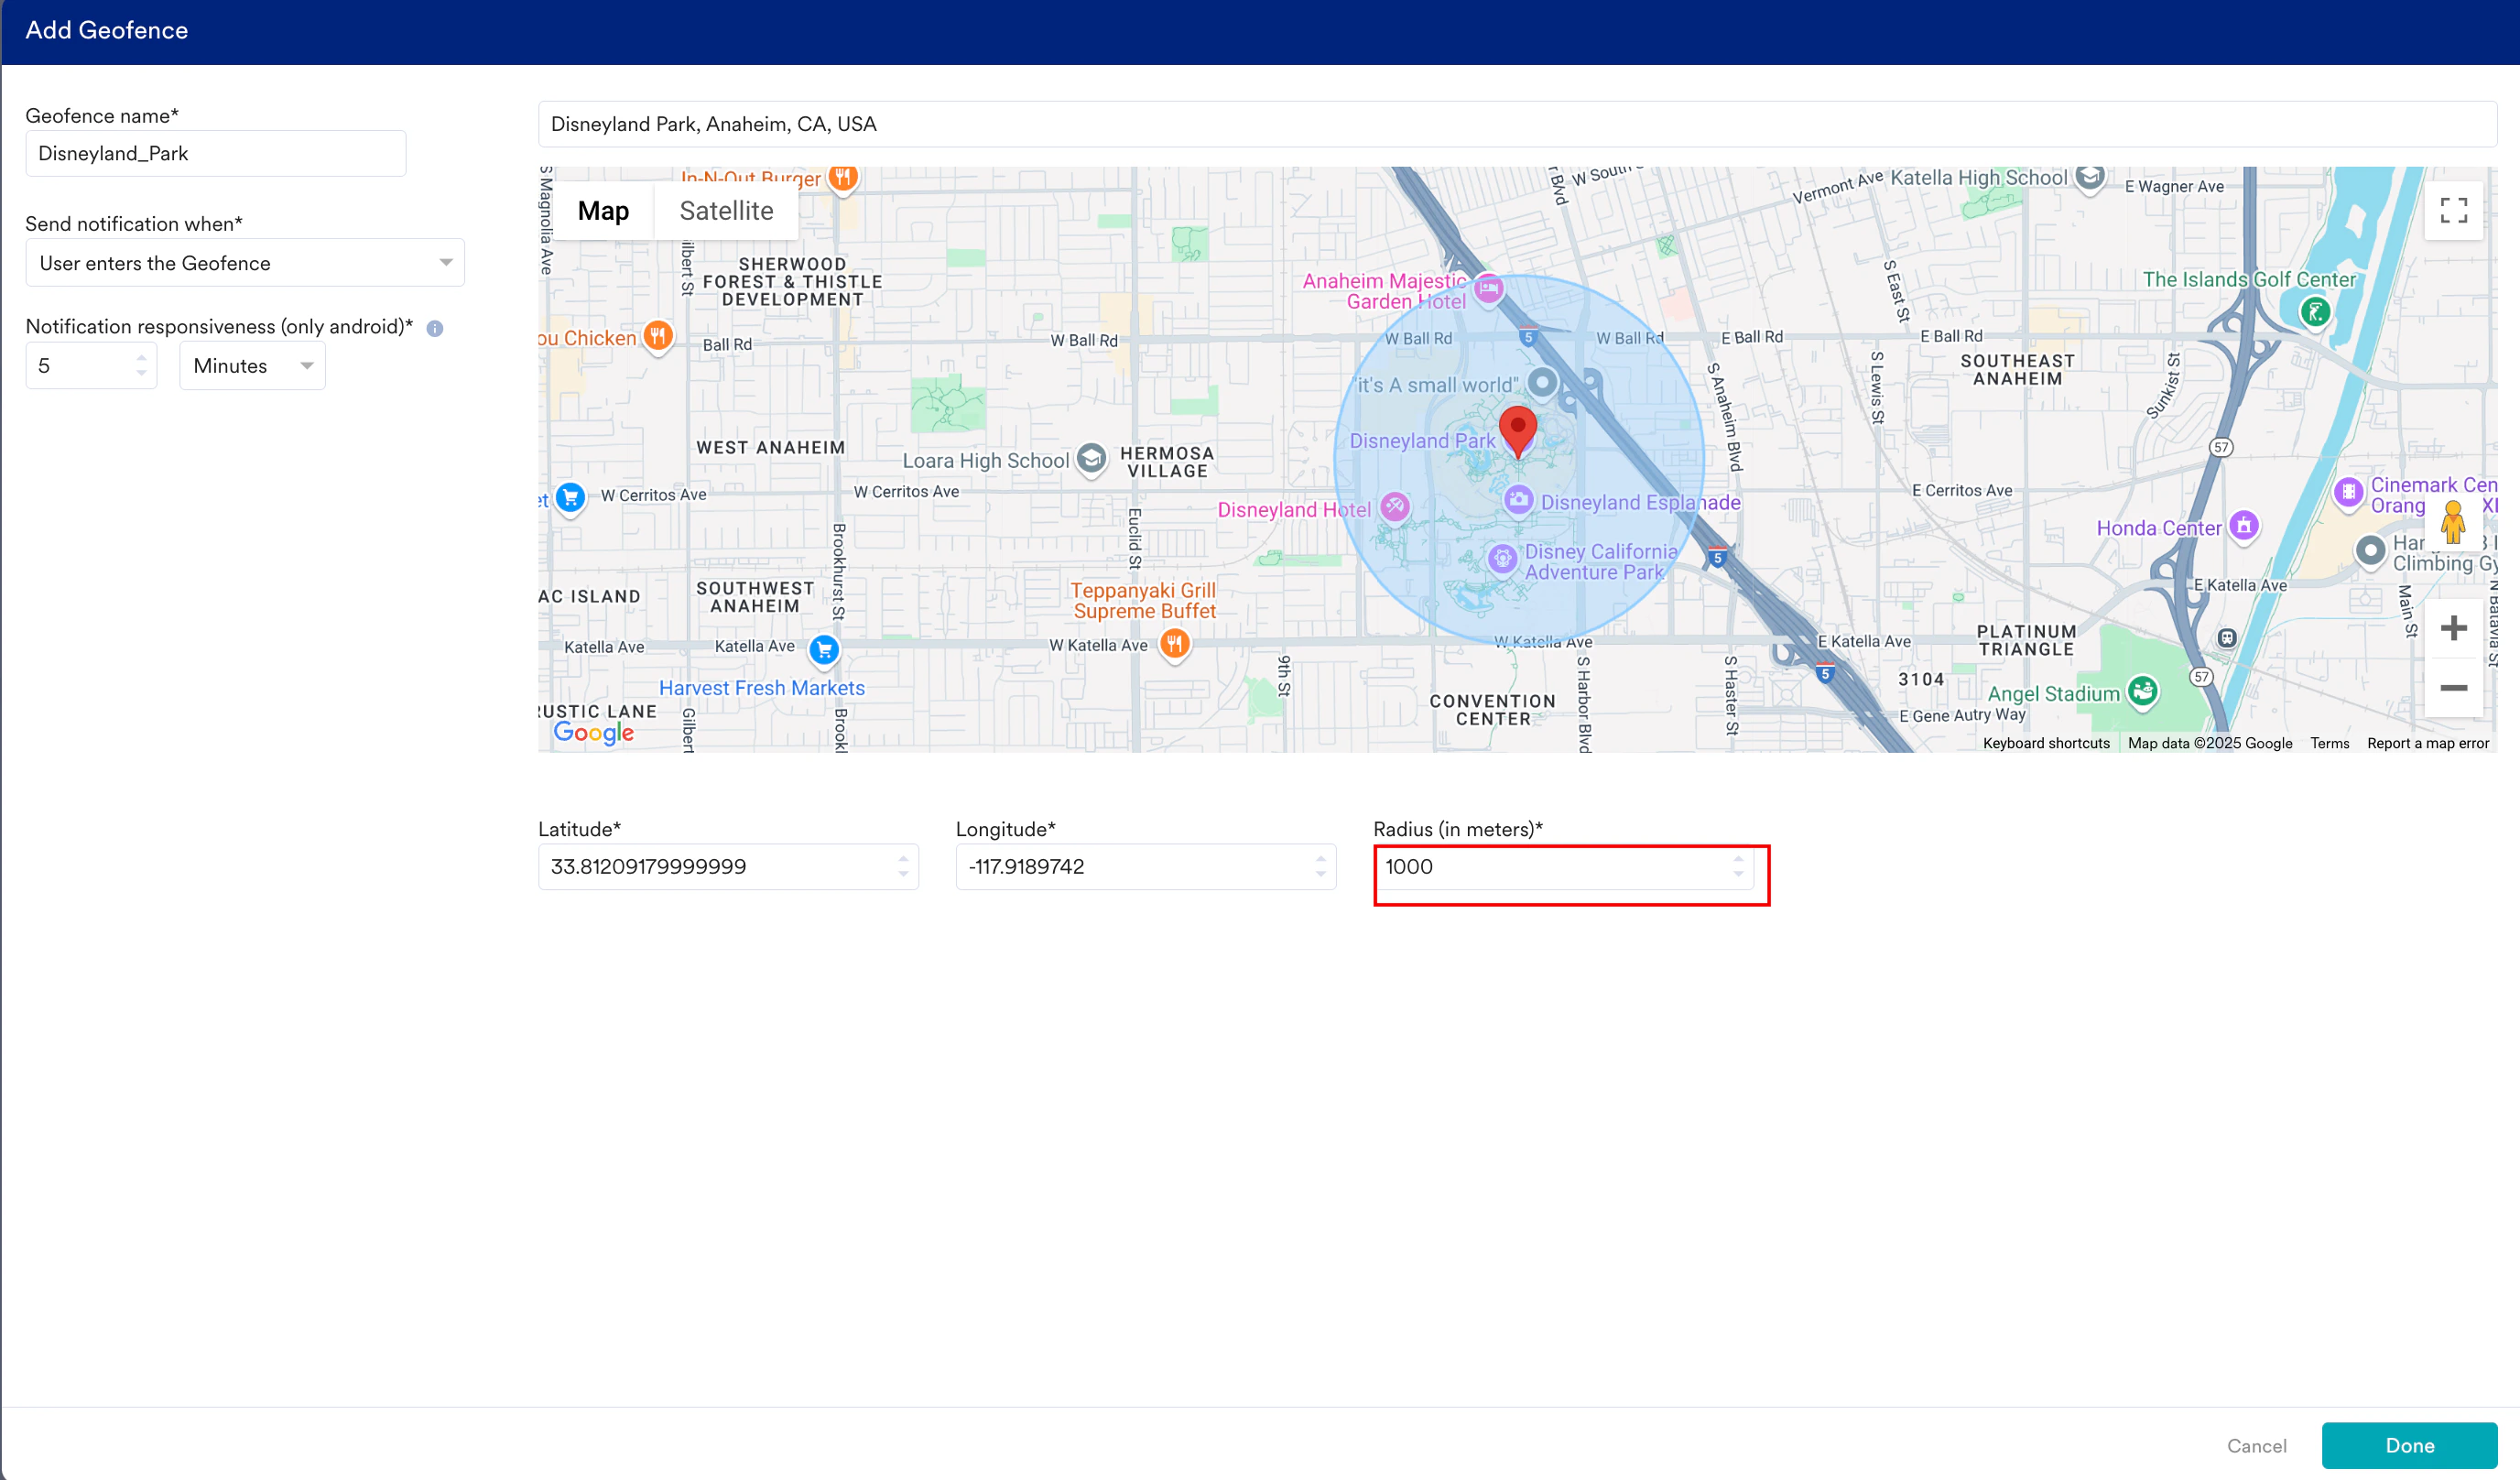
Task: Click the Geofence name input field
Action: tap(215, 153)
